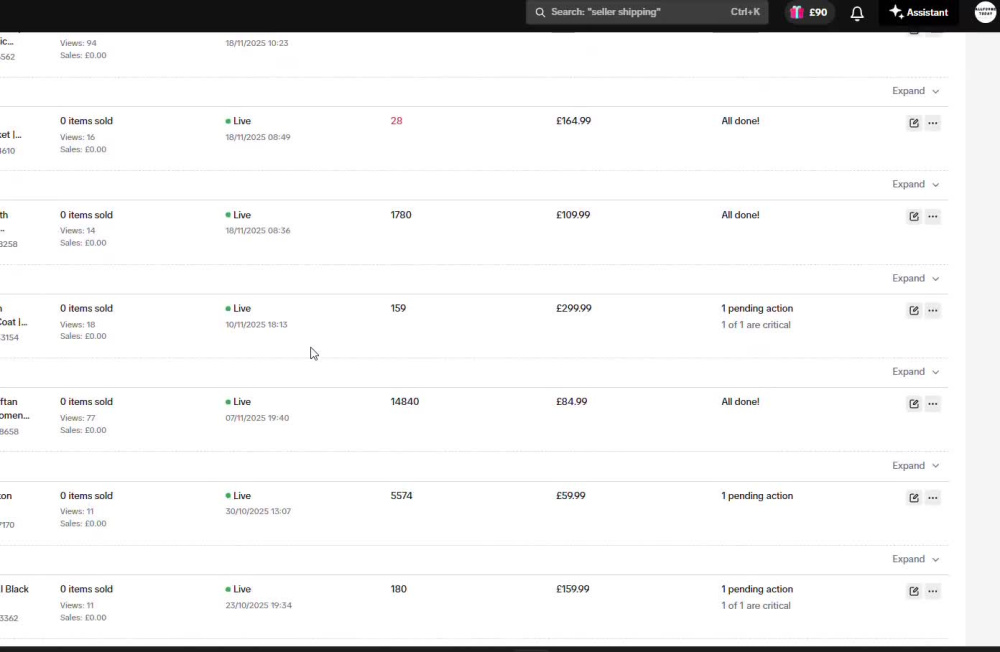Click the "1 pending action" for £299.99 listing
The width and height of the screenshot is (1000, 652).
(757, 308)
